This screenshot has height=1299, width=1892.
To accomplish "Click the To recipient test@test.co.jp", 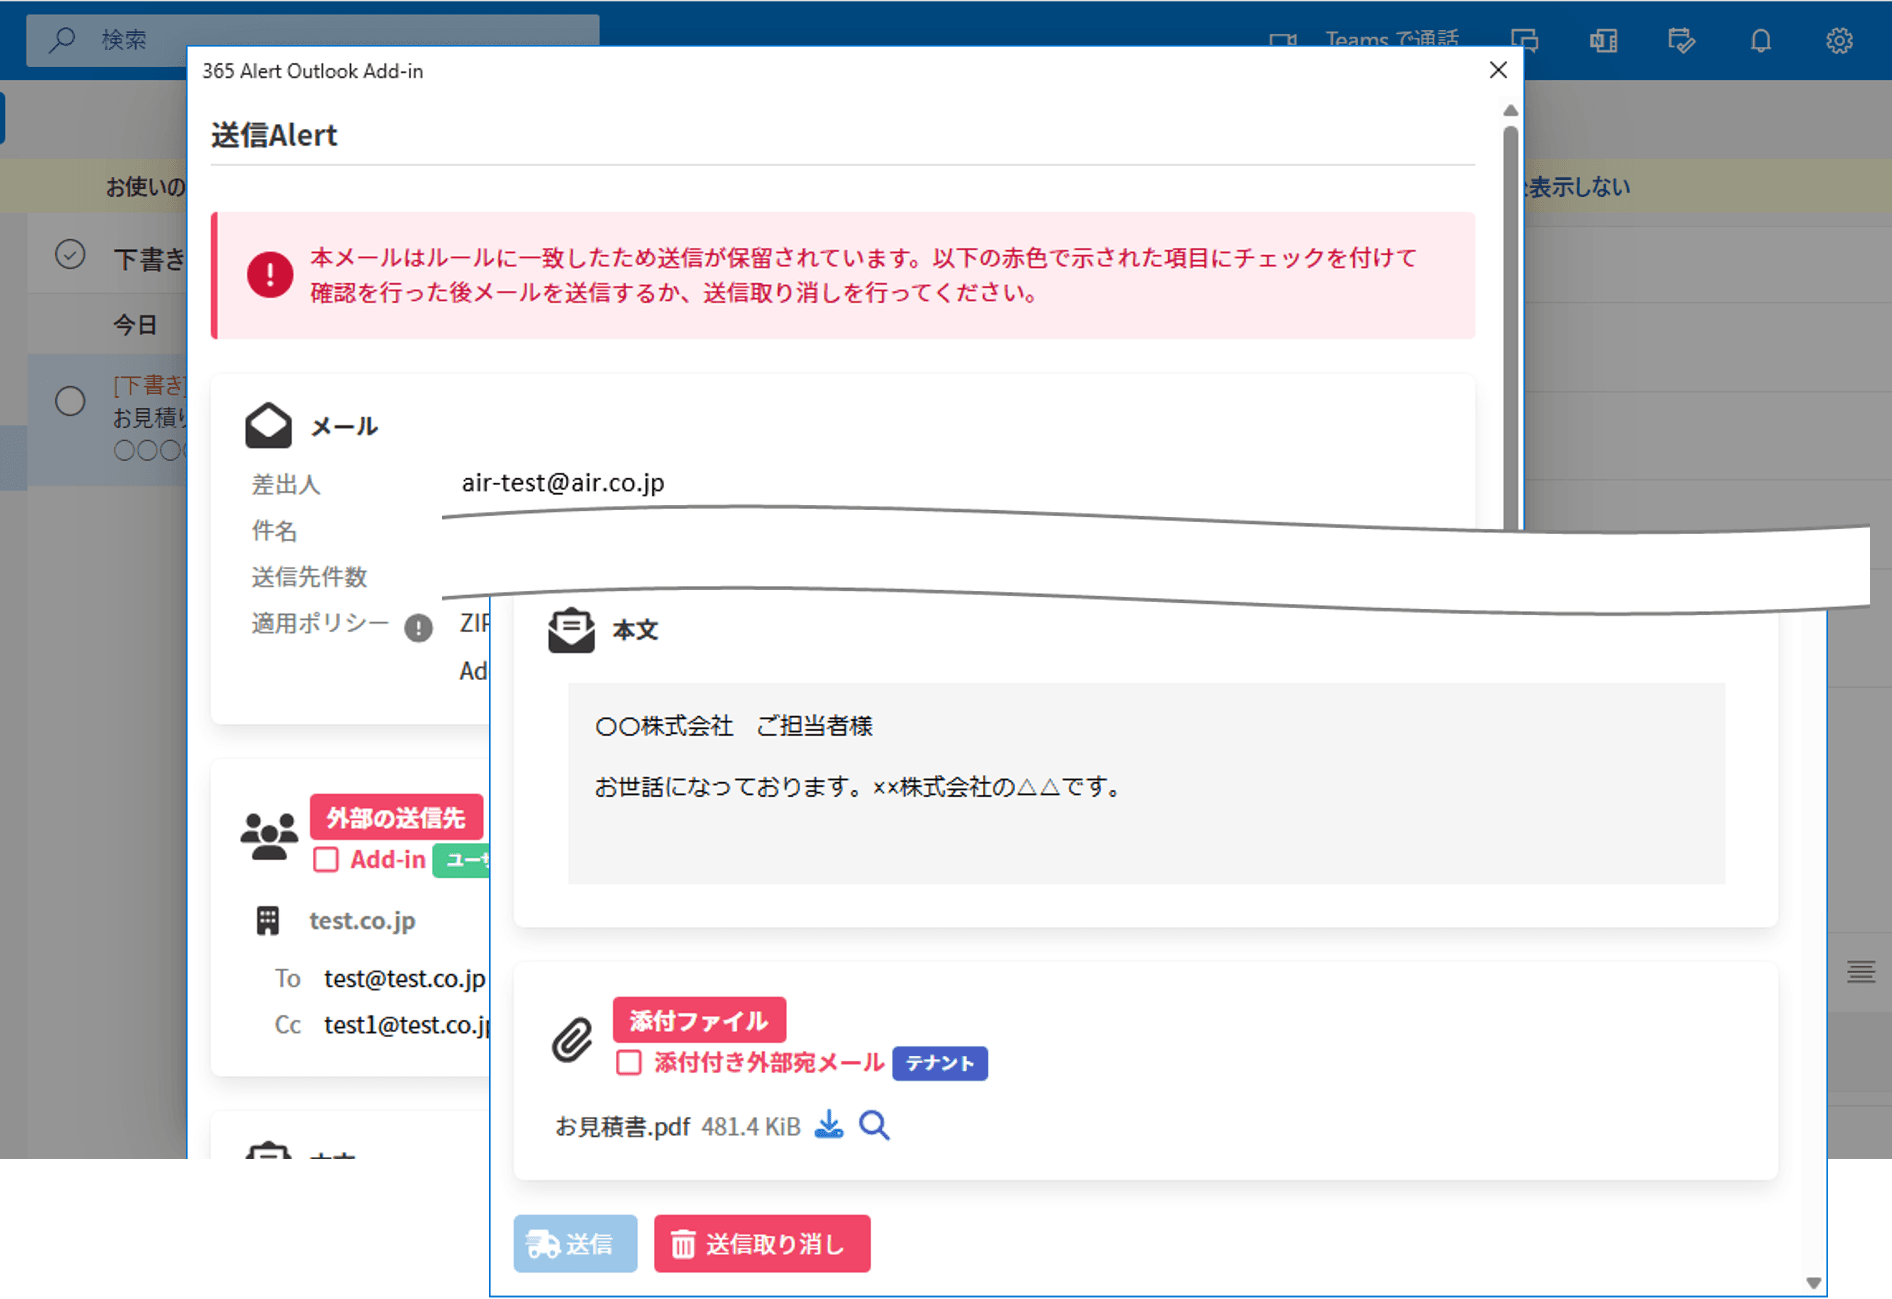I will [405, 978].
